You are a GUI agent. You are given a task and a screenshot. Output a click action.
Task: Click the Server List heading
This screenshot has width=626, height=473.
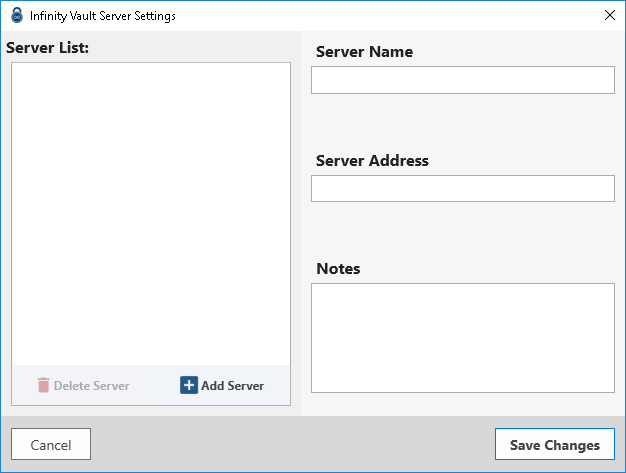coord(48,47)
